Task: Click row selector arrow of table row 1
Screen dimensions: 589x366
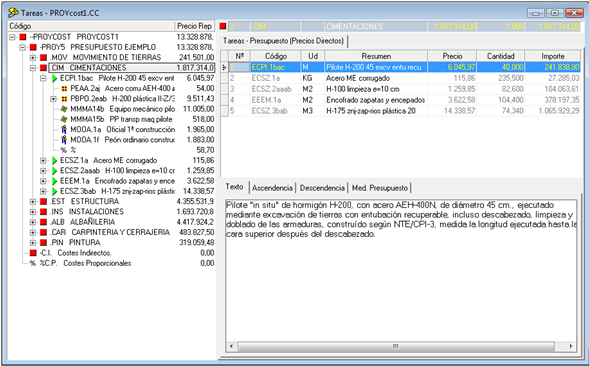Action: pyautogui.click(x=224, y=67)
